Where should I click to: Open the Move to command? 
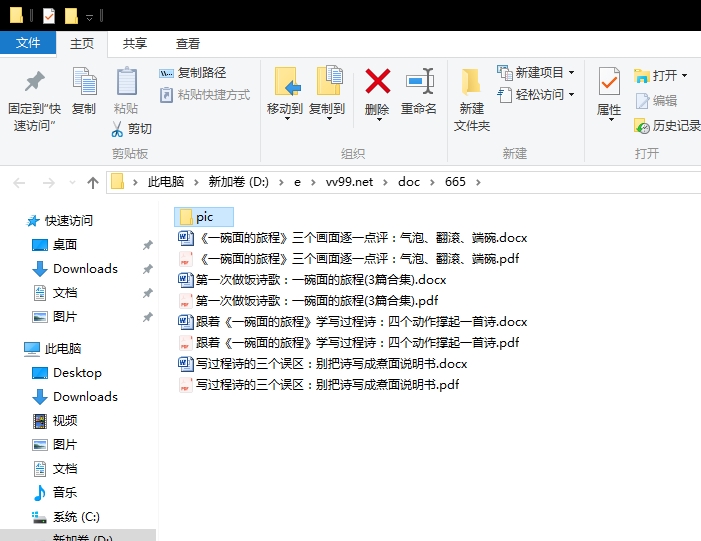pos(285,93)
